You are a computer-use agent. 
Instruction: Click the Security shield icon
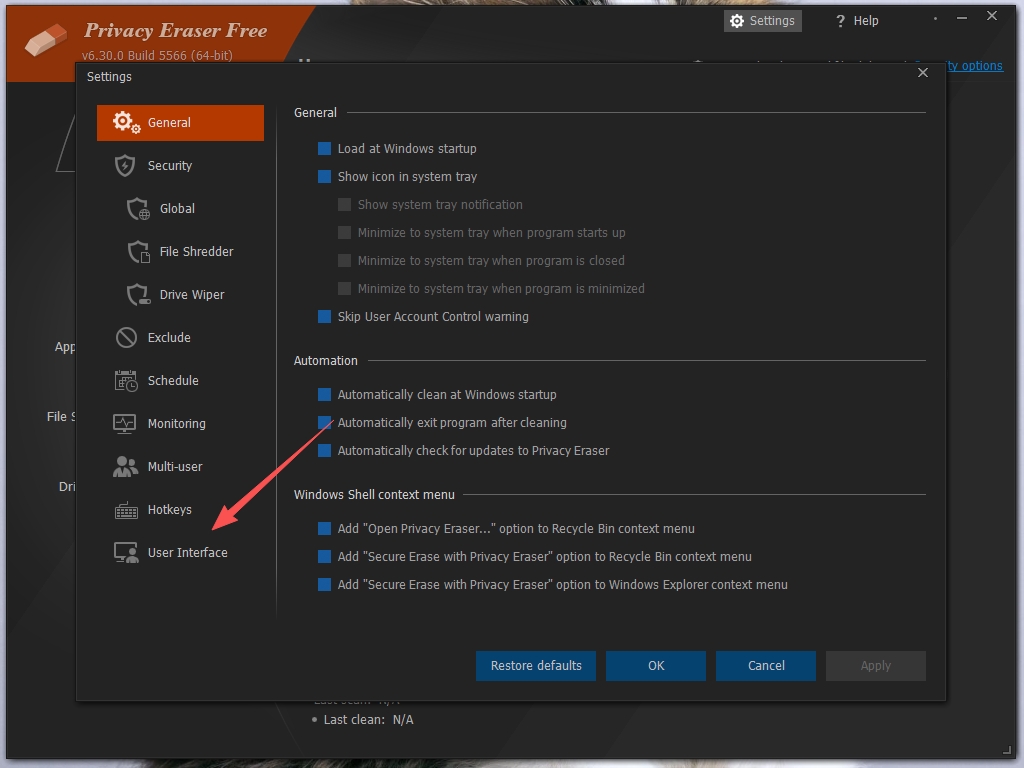[x=125, y=165]
